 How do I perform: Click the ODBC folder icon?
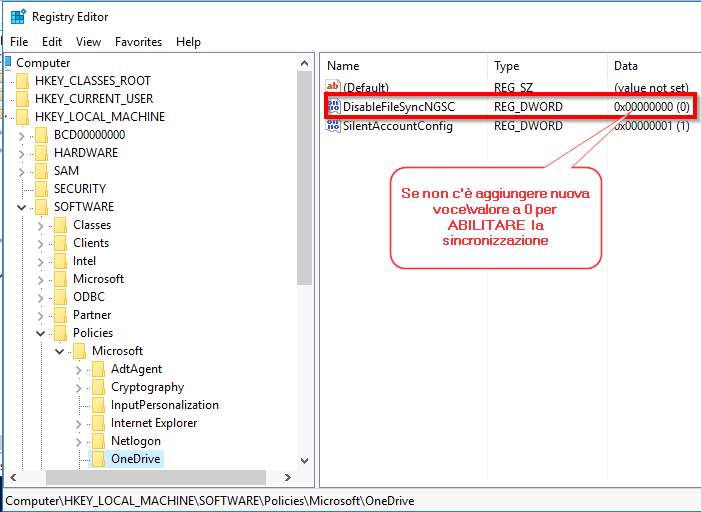click(x=60, y=297)
